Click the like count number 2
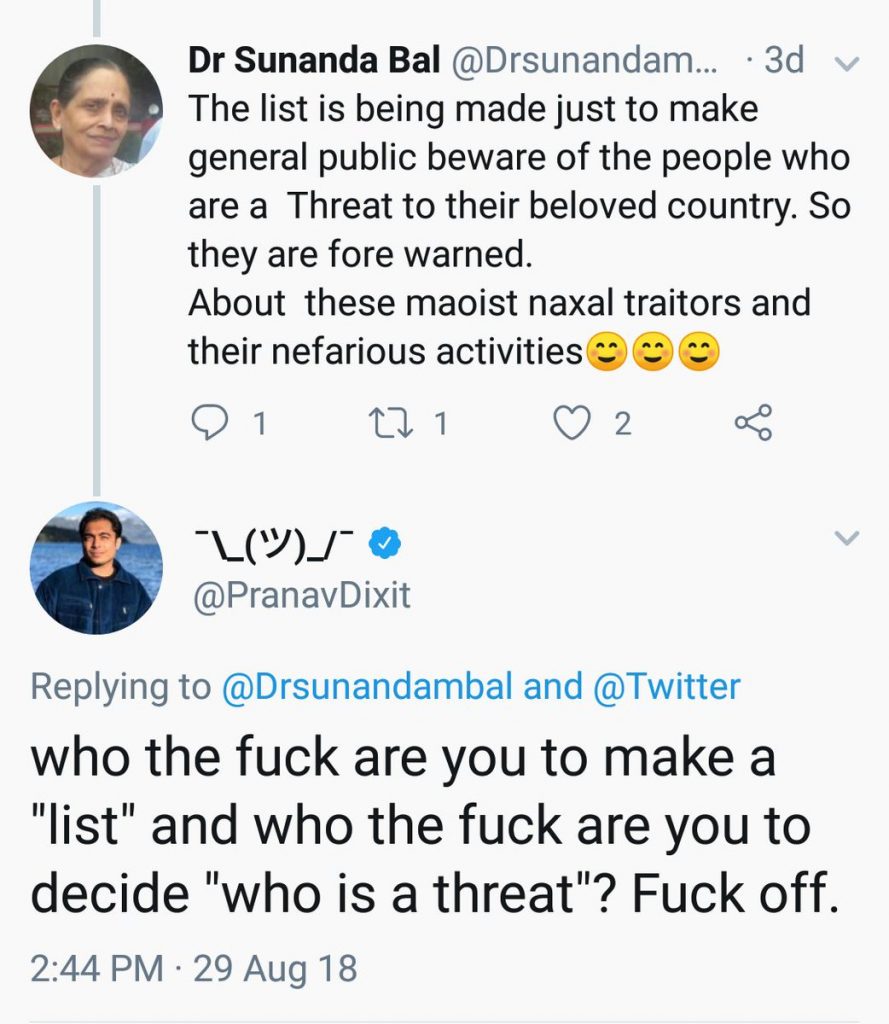The height and width of the screenshot is (1024, 889). click(622, 425)
